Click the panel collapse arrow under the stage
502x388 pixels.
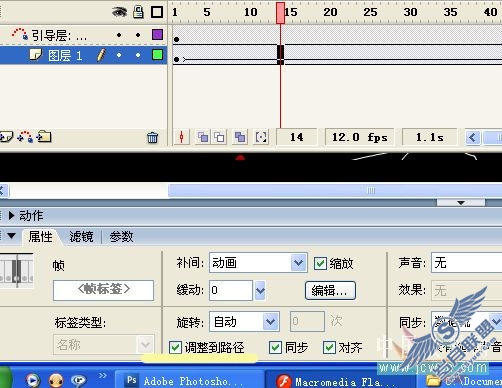tap(461, 203)
